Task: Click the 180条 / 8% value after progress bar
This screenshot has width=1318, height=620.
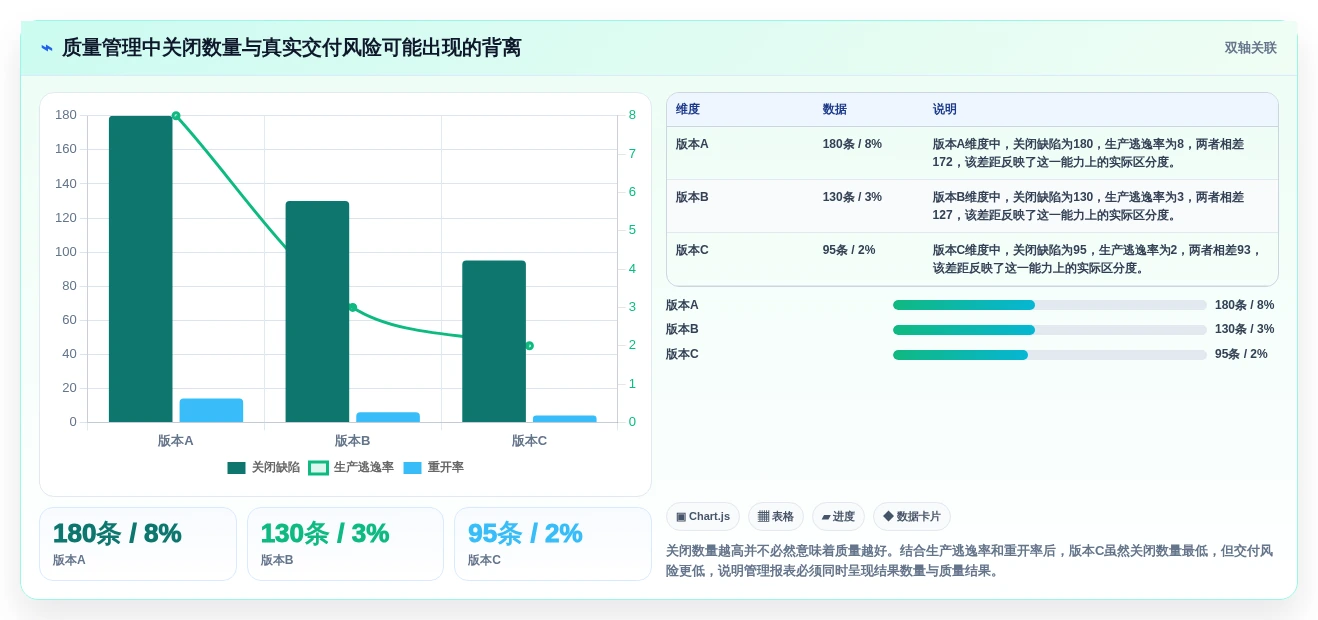Action: pyautogui.click(x=1244, y=305)
